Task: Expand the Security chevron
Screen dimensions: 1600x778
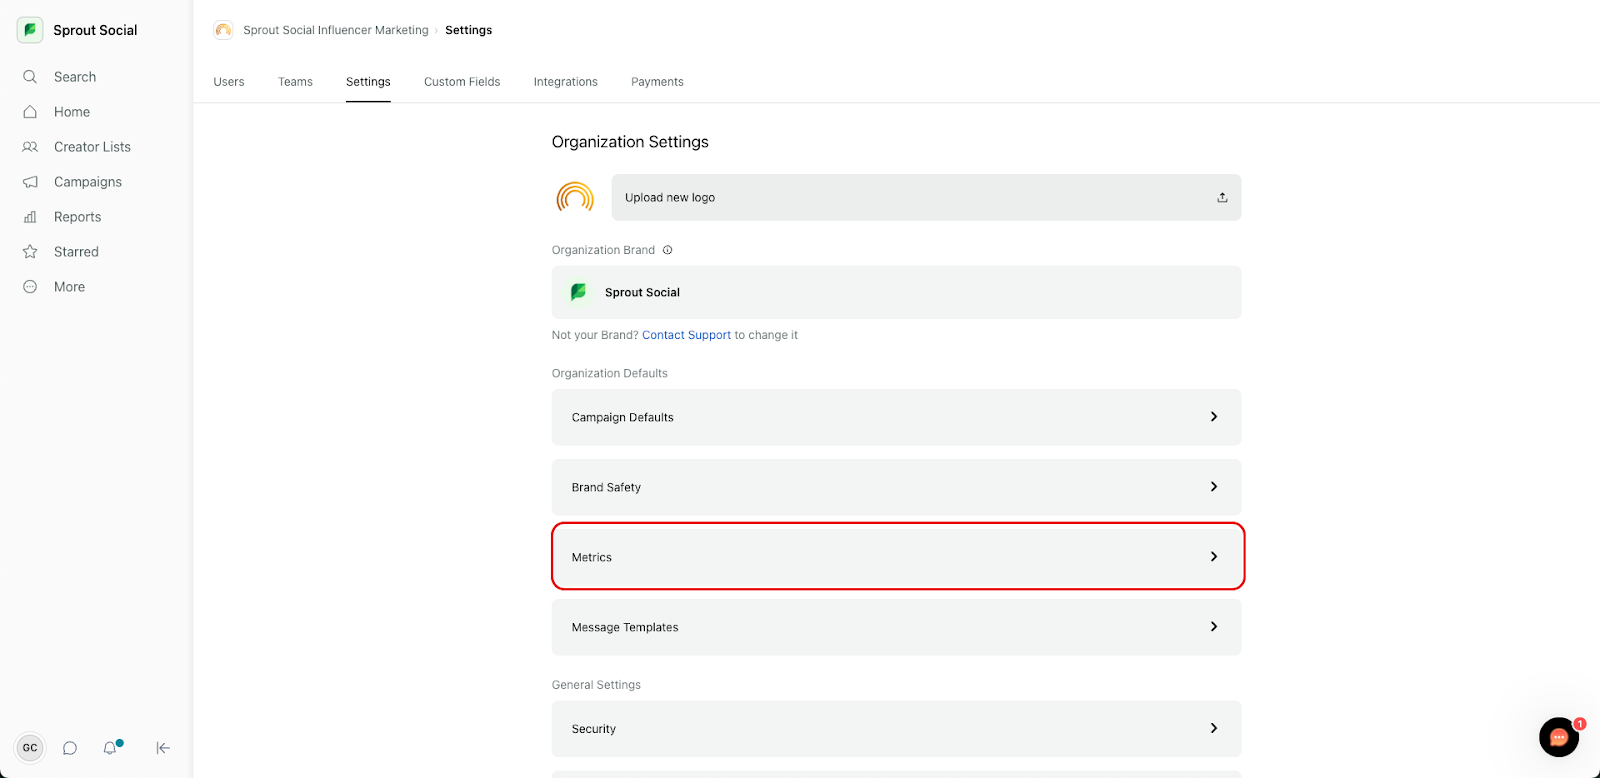Action: click(x=1214, y=729)
